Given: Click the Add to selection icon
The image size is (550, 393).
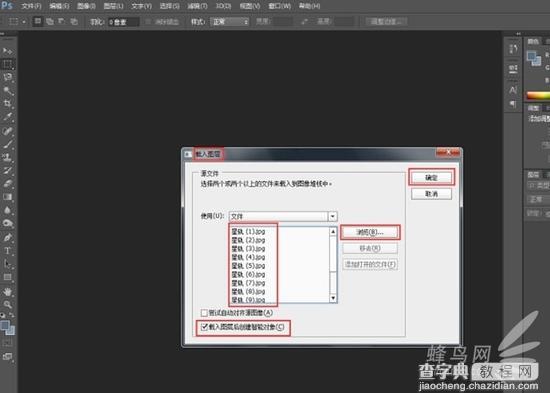Looking at the screenshot, I should tap(50, 21).
